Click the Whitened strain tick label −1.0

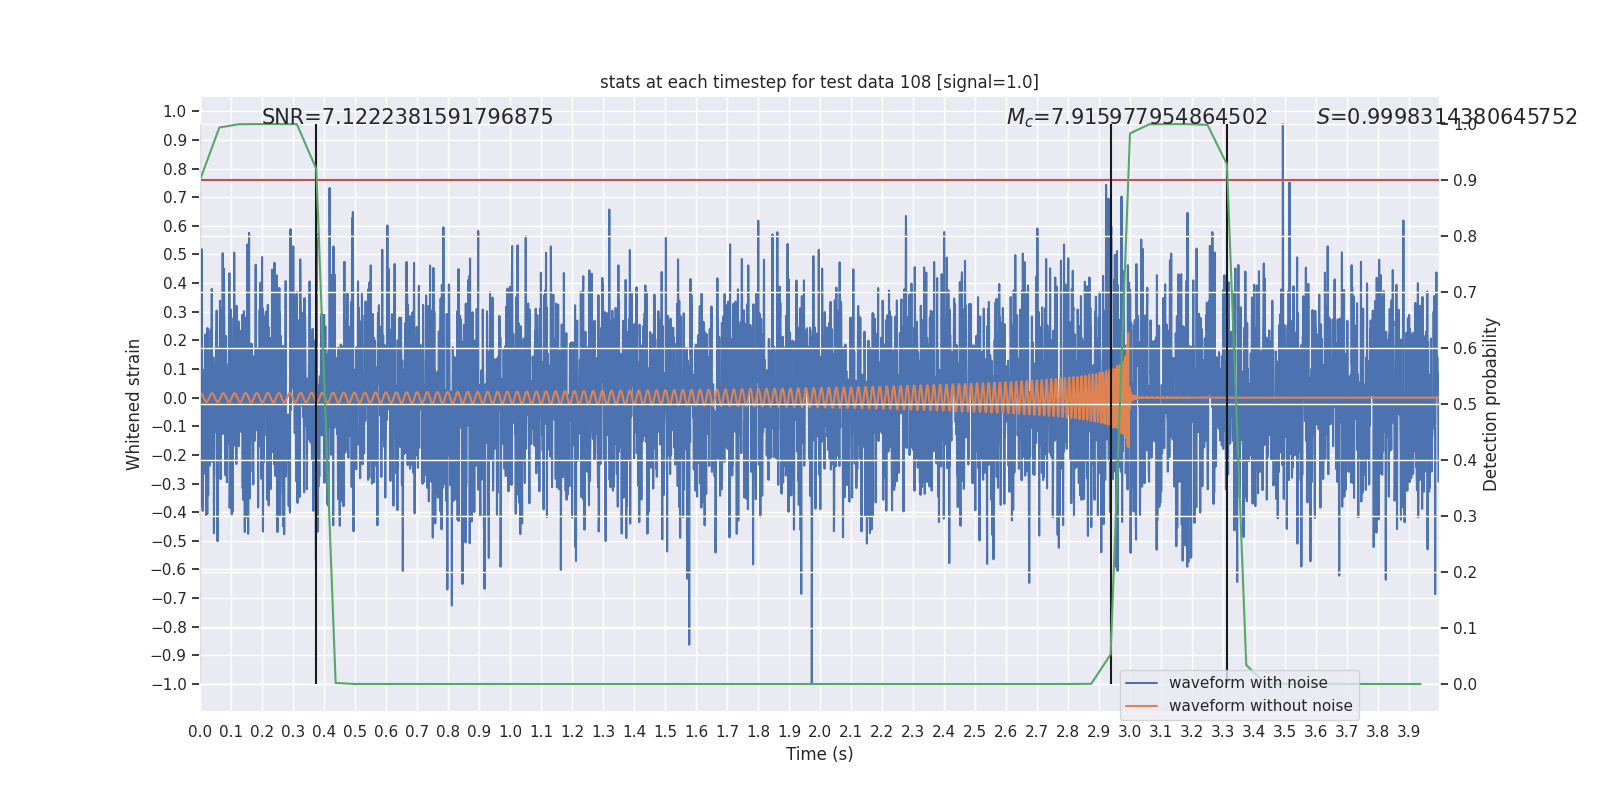click(x=169, y=685)
